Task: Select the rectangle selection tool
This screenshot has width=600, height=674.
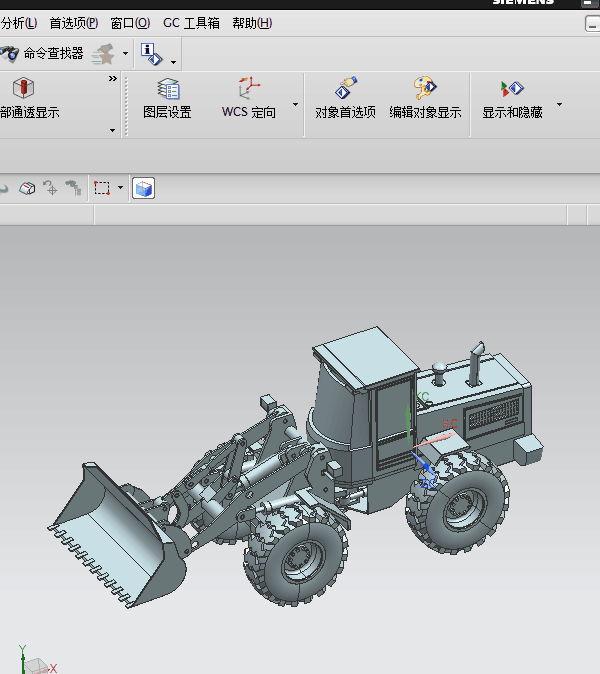Action: pyautogui.click(x=102, y=188)
